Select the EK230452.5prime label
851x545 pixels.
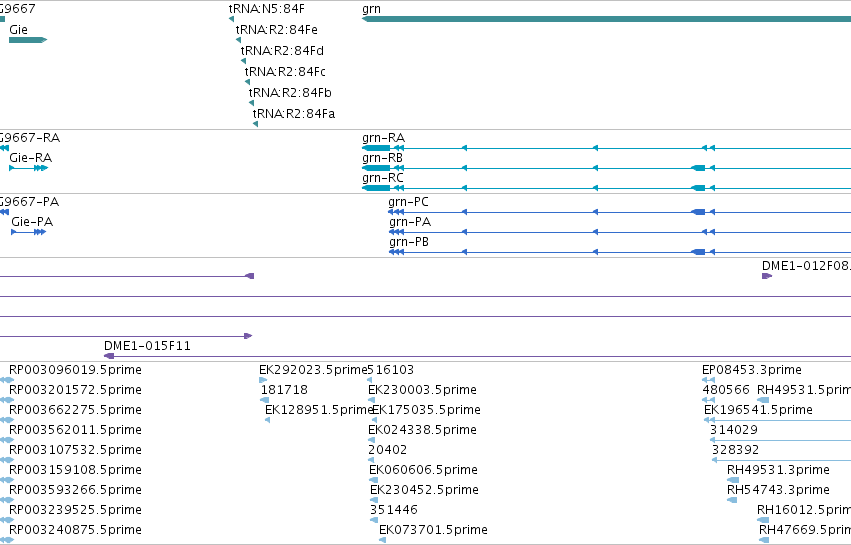(x=424, y=490)
